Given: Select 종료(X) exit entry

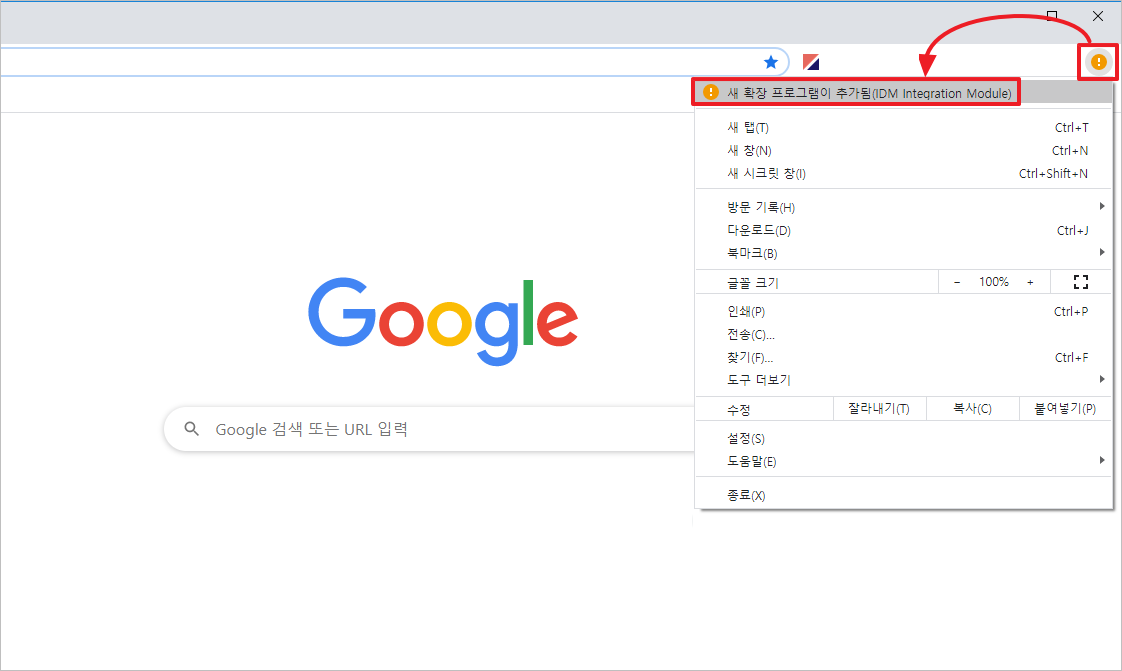Looking at the screenshot, I should [x=904, y=495].
